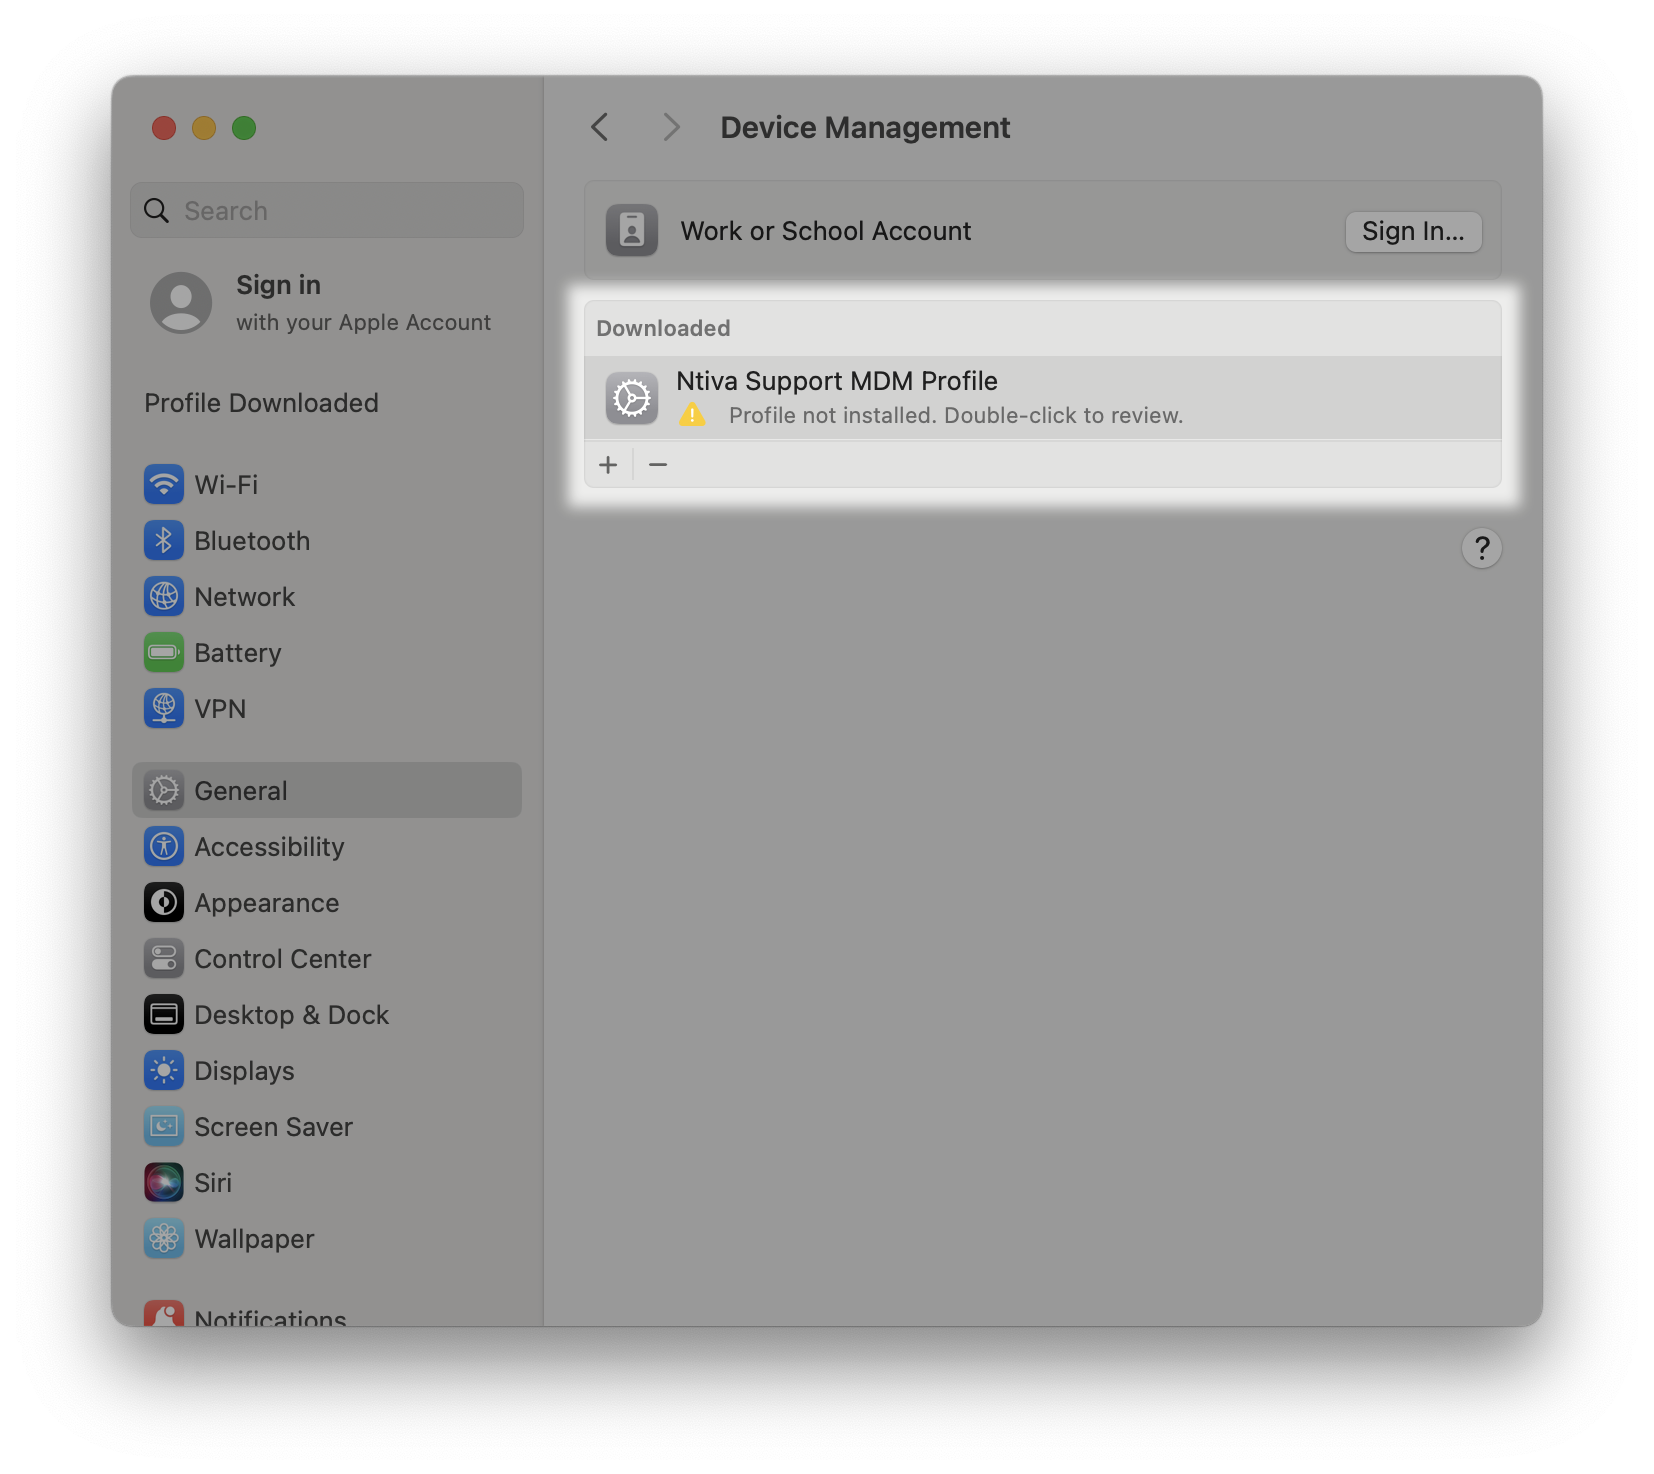Image resolution: width=1654 pixels, height=1474 pixels.
Task: Open VPN icon in sidebar
Action: (x=164, y=709)
